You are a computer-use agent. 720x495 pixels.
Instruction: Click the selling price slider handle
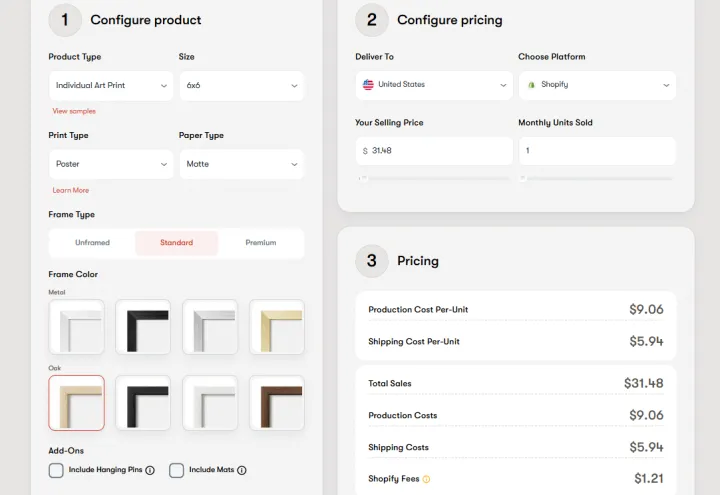coord(363,179)
